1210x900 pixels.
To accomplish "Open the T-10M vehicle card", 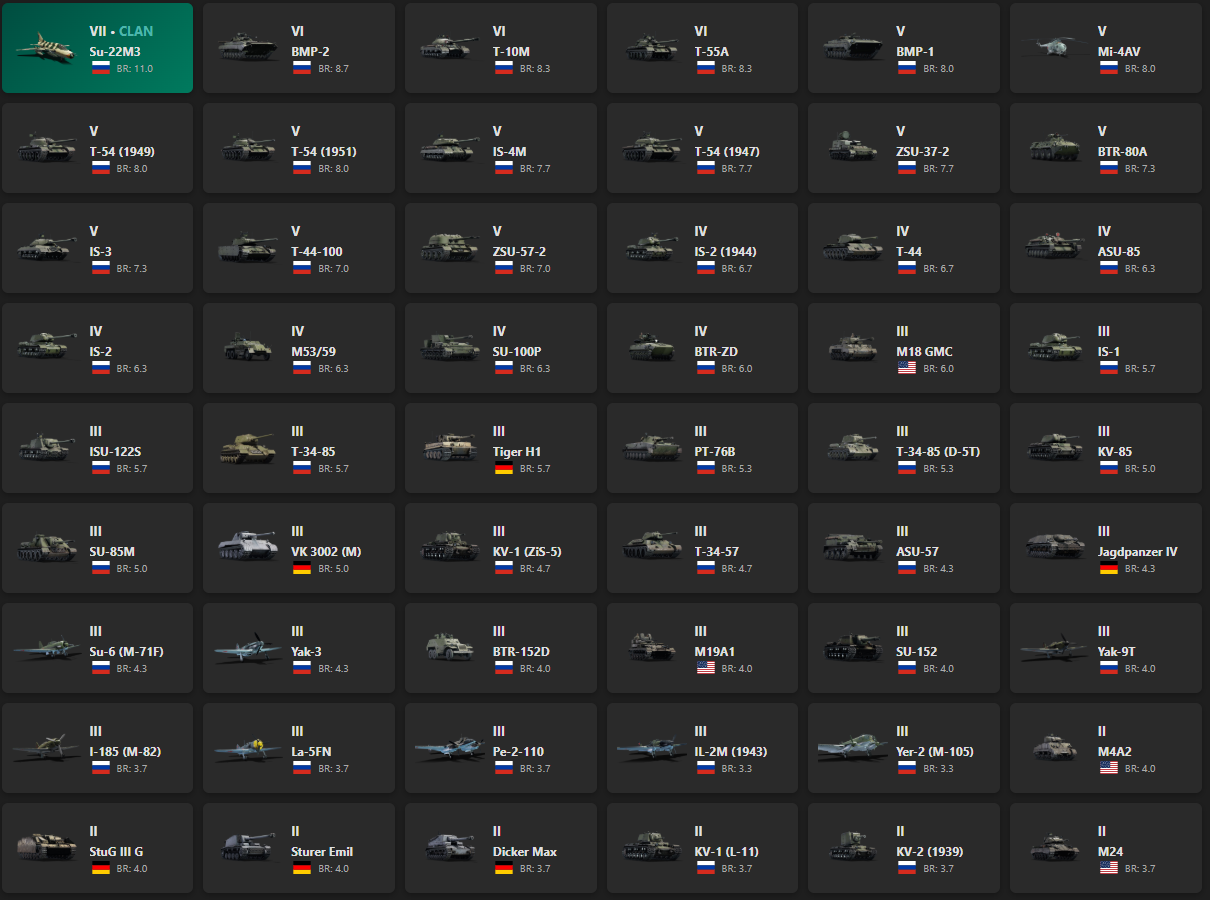I will pyautogui.click(x=501, y=48).
